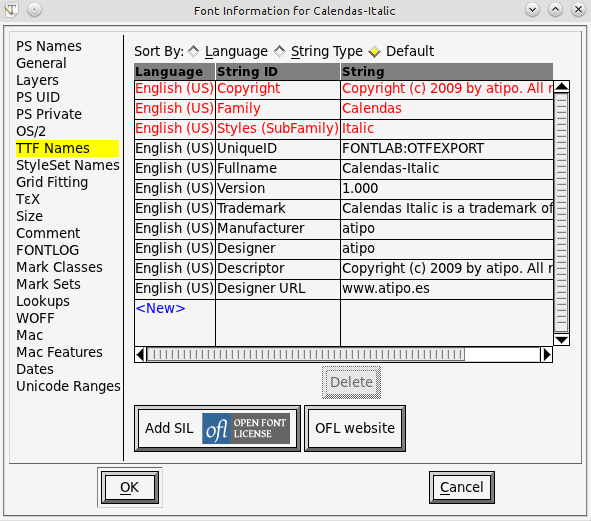Switch to the PS Names pane
Image resolution: width=591 pixels, height=521 pixels.
tap(49, 46)
